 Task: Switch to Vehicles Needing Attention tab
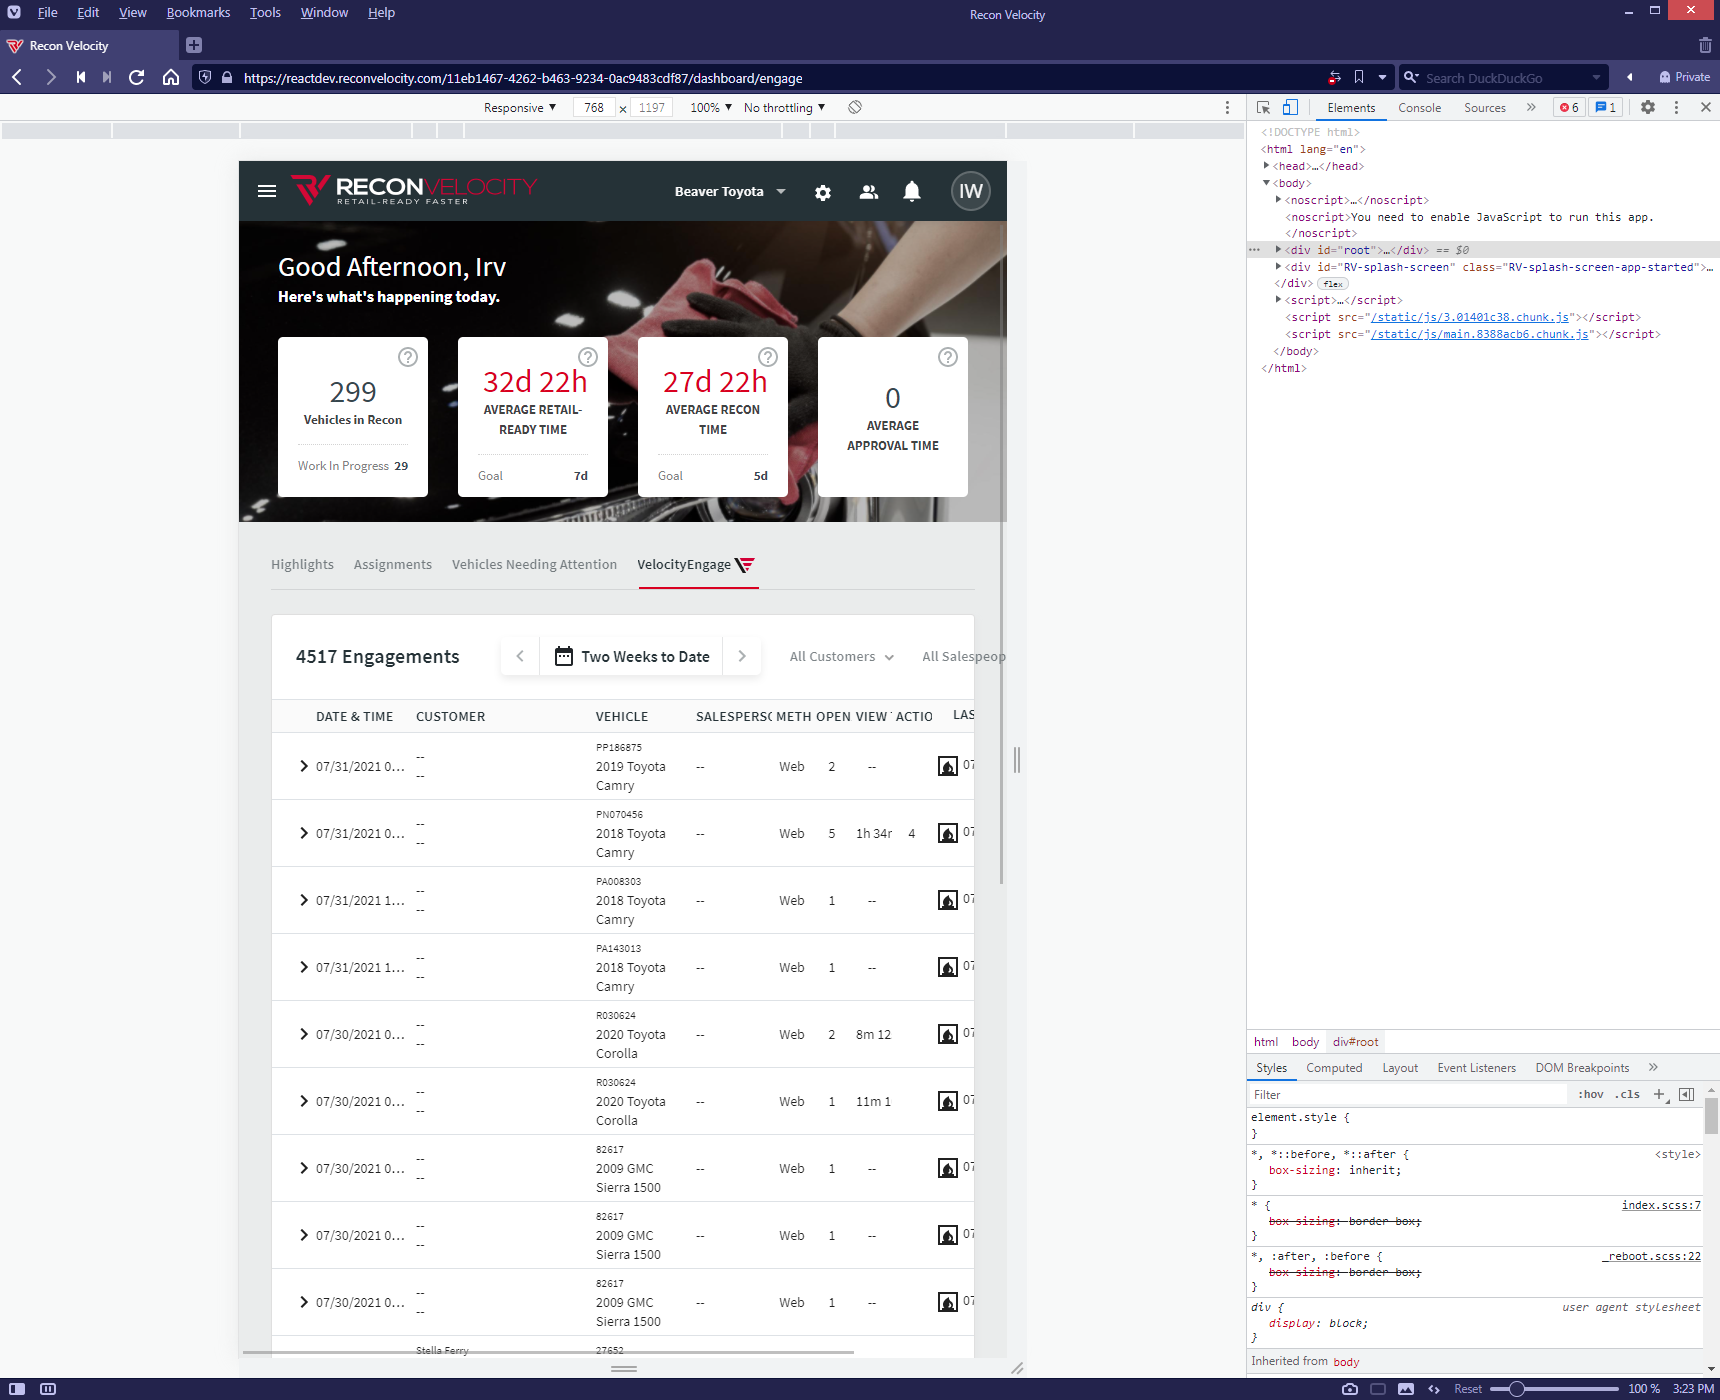[x=534, y=564]
